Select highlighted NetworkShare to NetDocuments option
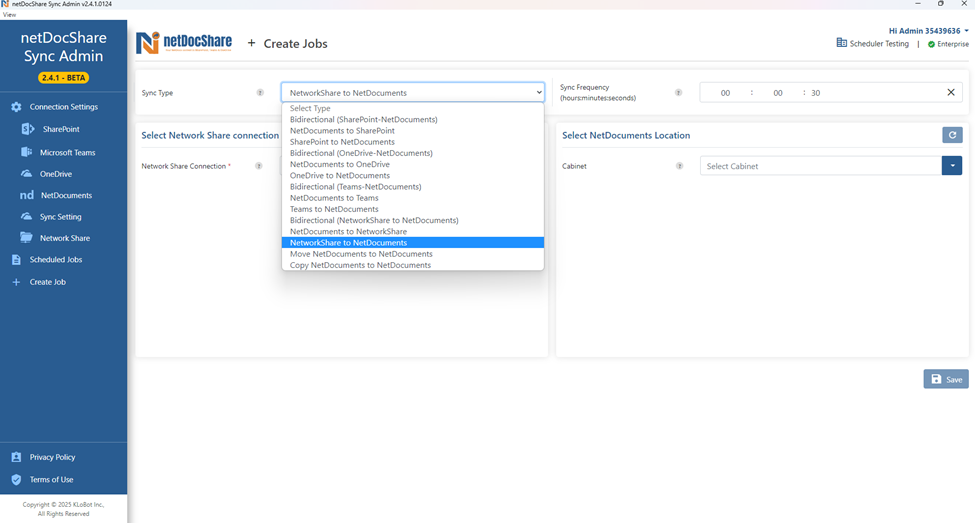This screenshot has width=975, height=523. [x=413, y=243]
